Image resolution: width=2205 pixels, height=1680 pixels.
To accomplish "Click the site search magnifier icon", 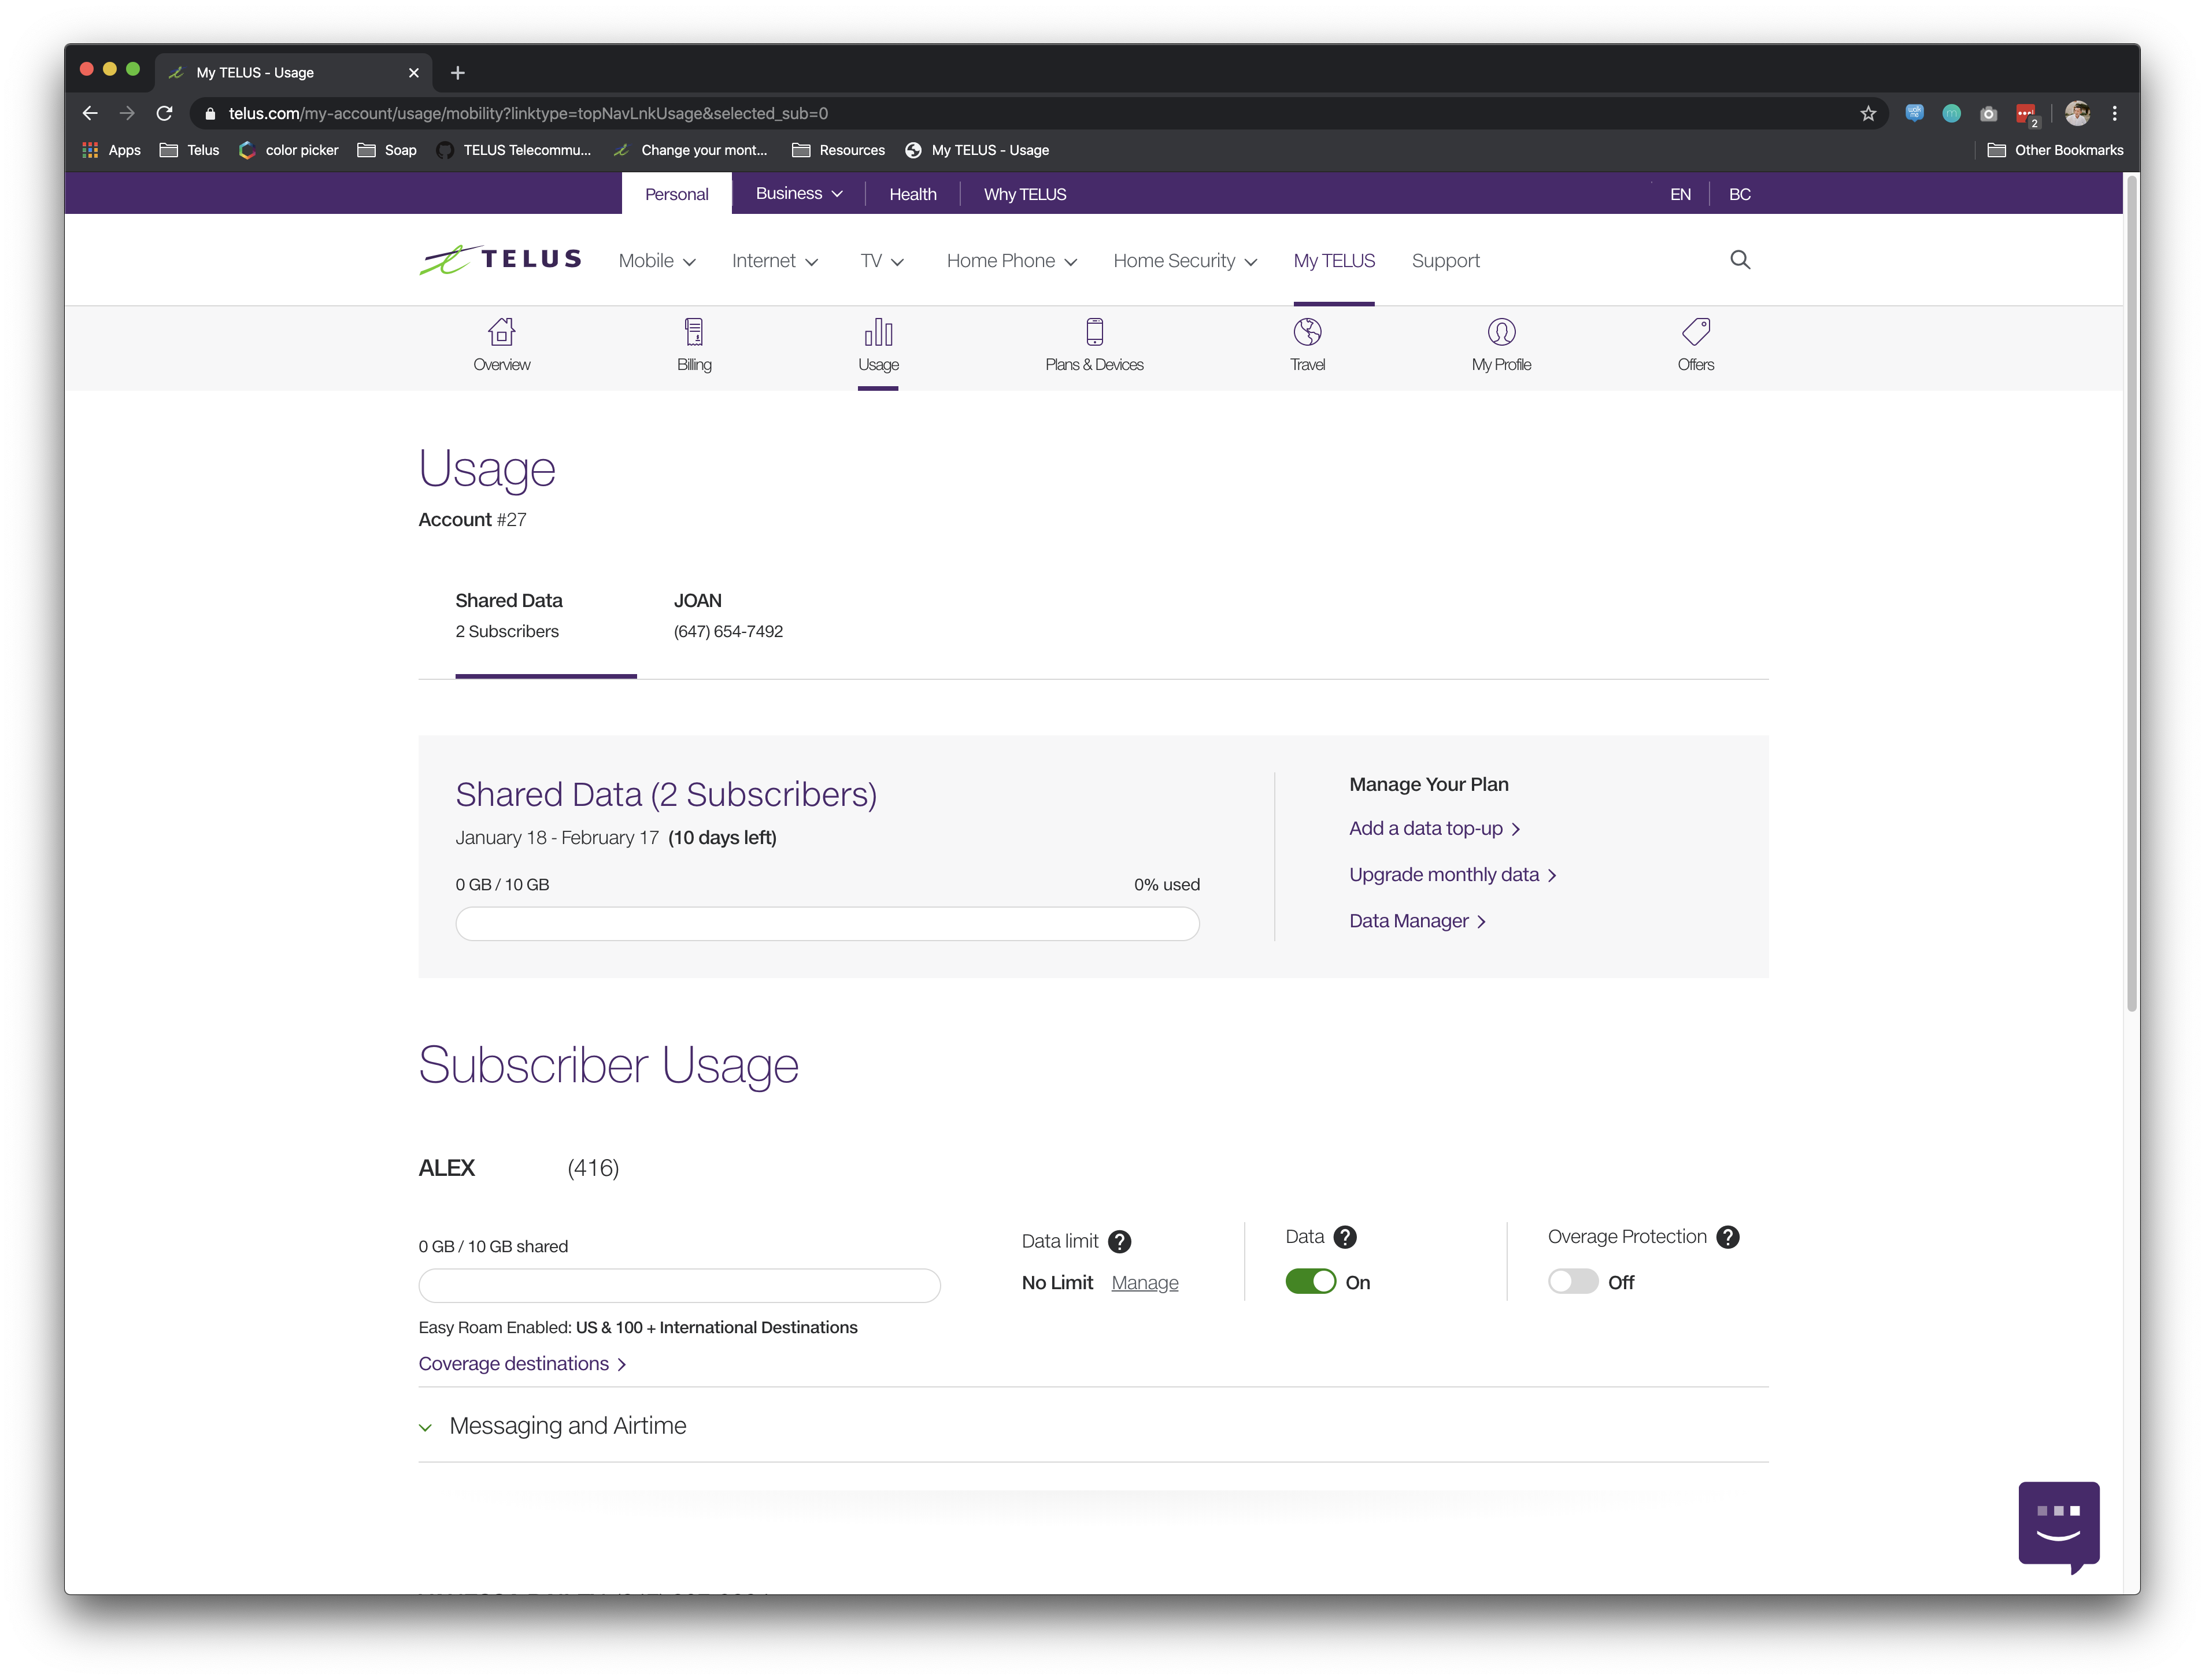I will point(1740,260).
